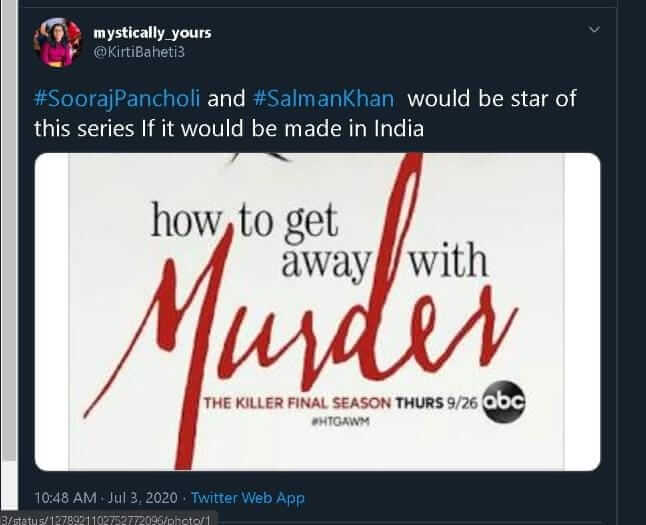This screenshot has width=646, height=525.
Task: Click the @KirtiBaheti3 handle
Action: tap(139, 52)
